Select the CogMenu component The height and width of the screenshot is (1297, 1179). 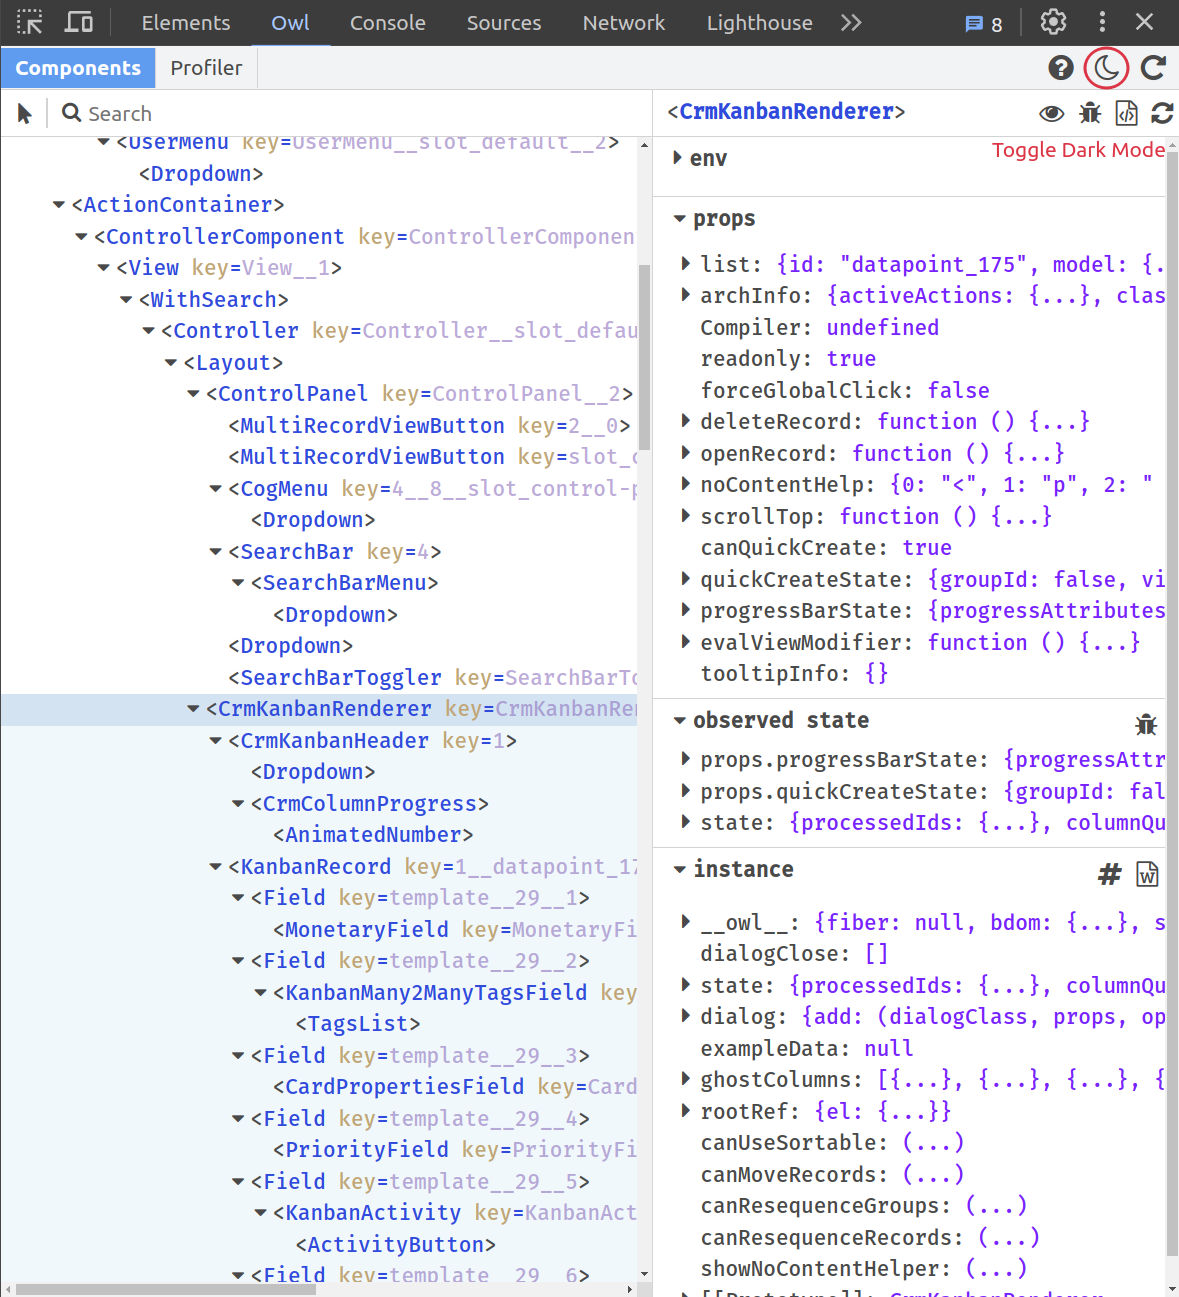point(284,489)
